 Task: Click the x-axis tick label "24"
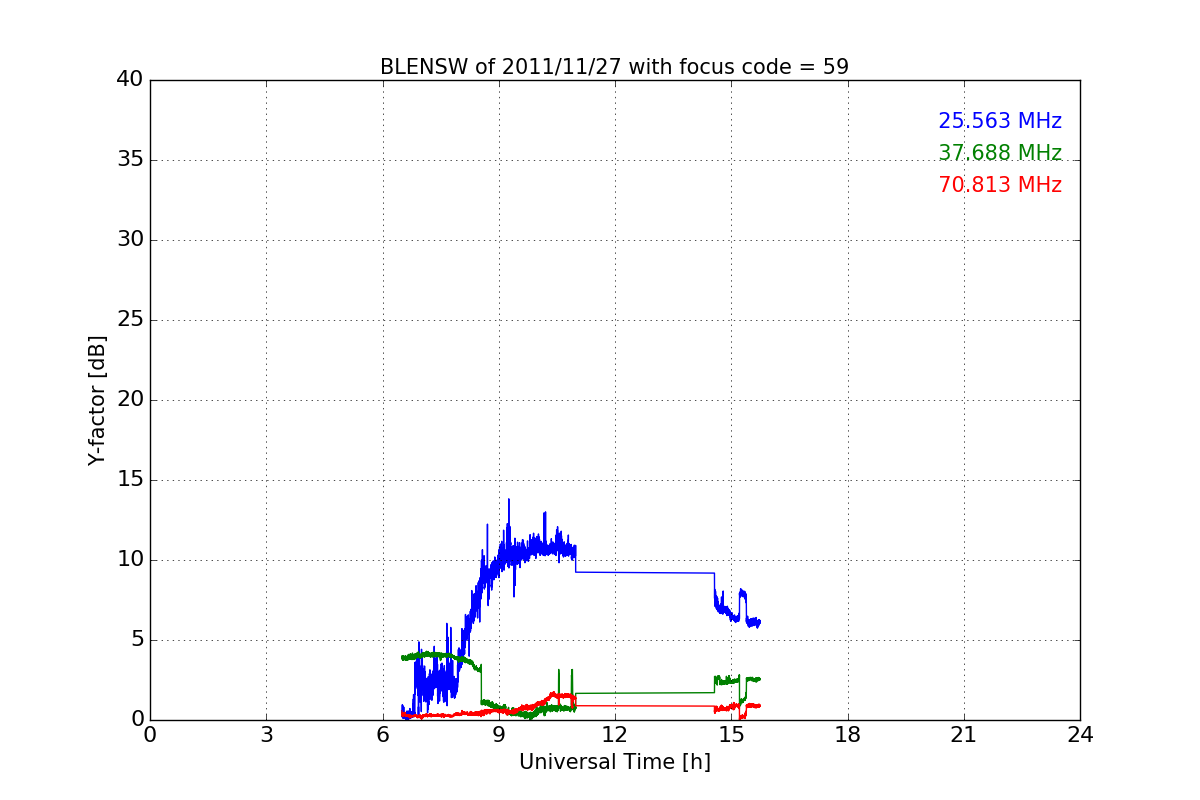1080,735
